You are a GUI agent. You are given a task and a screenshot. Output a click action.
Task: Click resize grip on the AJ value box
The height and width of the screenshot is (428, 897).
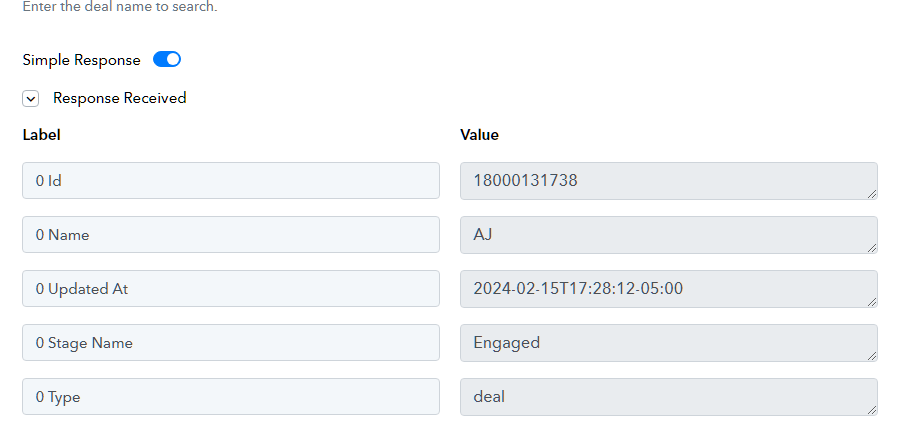[x=872, y=248]
